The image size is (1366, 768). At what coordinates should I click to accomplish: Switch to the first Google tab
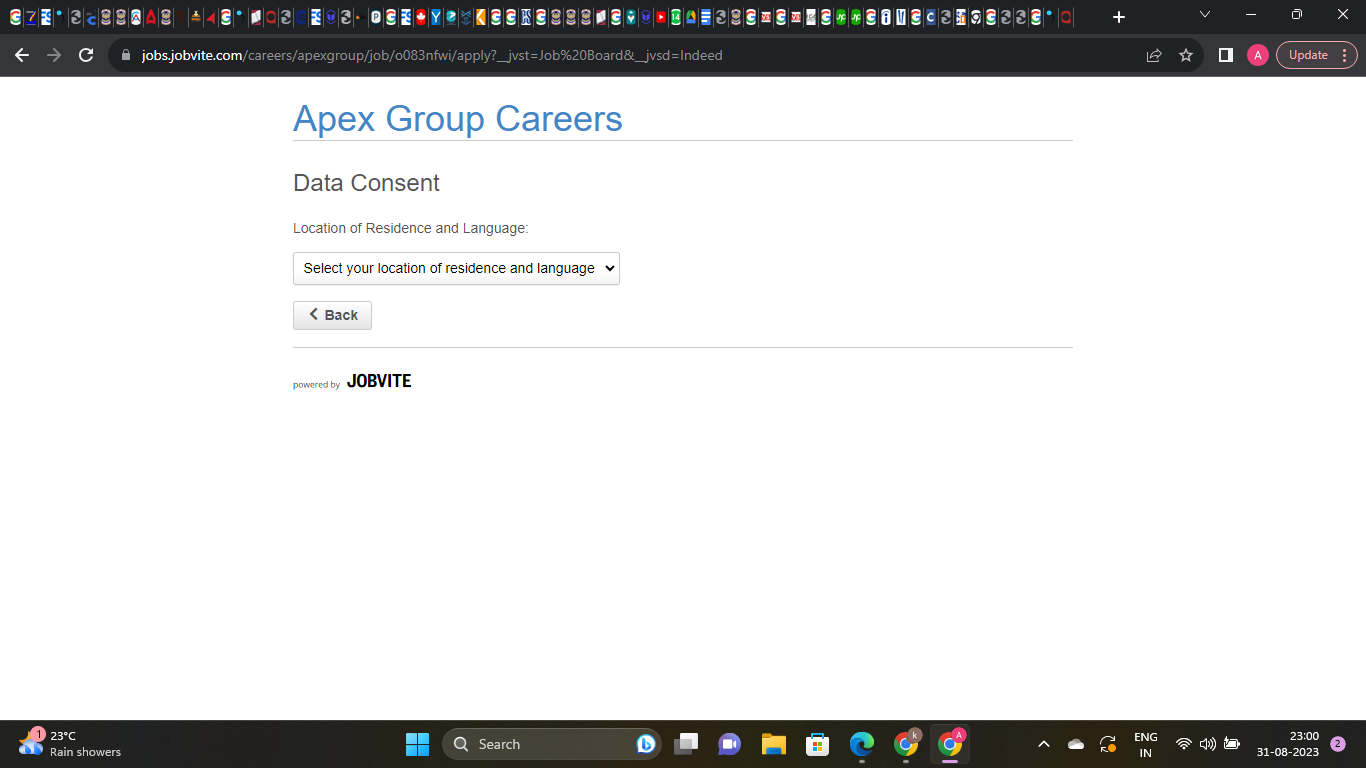[x=14, y=17]
